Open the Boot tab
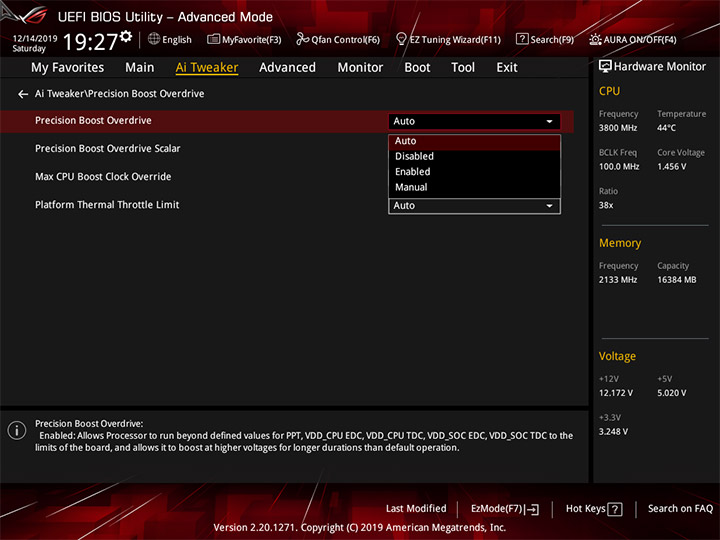 point(417,68)
